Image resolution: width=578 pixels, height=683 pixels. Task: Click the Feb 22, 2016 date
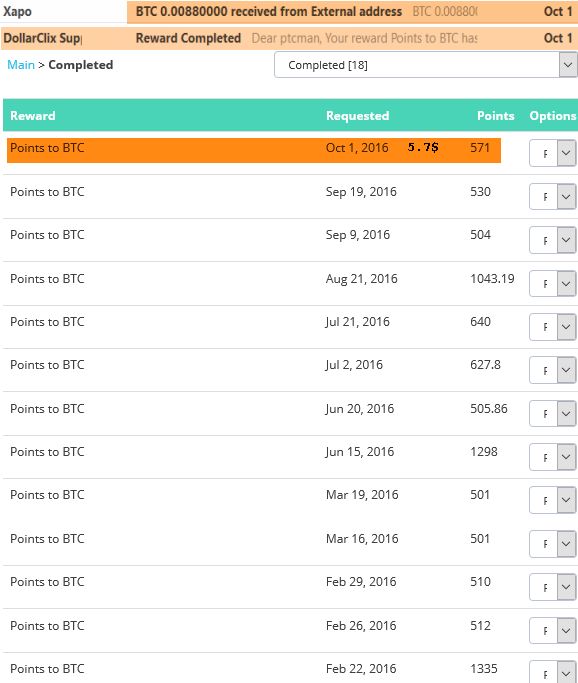361,669
